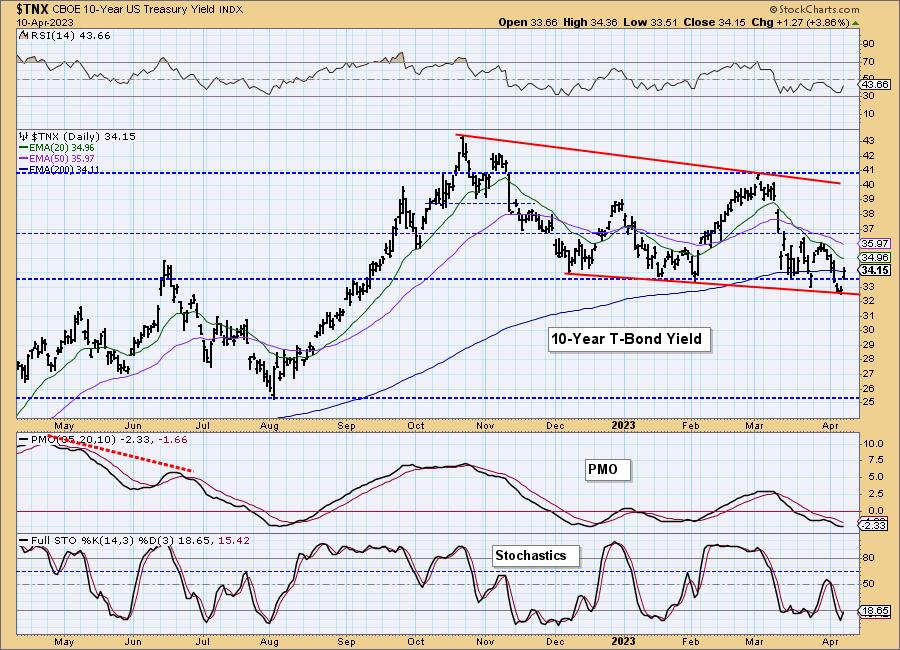Image resolution: width=900 pixels, height=650 pixels.
Task: Click the 34.96 price tag on right axis
Action: coord(875,258)
